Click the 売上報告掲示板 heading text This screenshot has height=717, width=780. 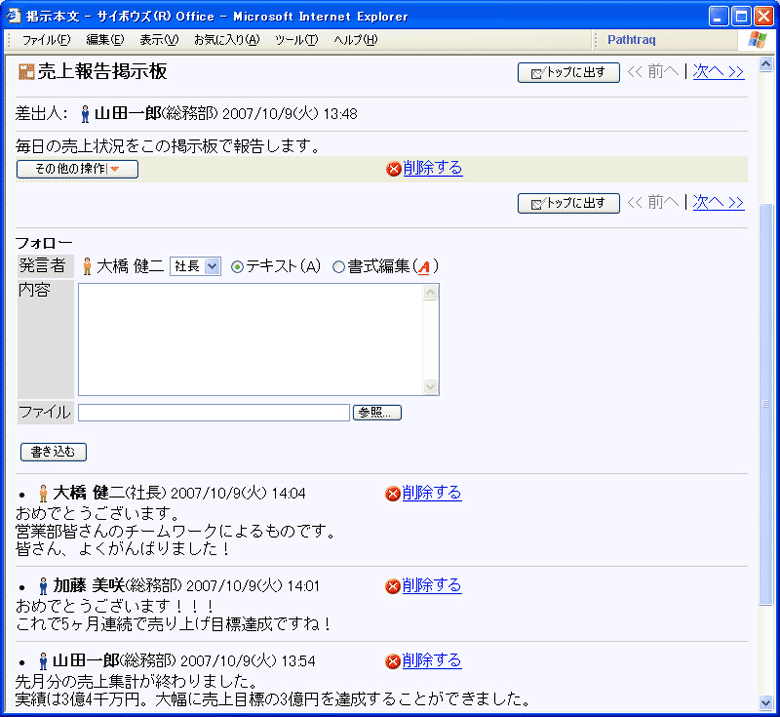(102, 72)
